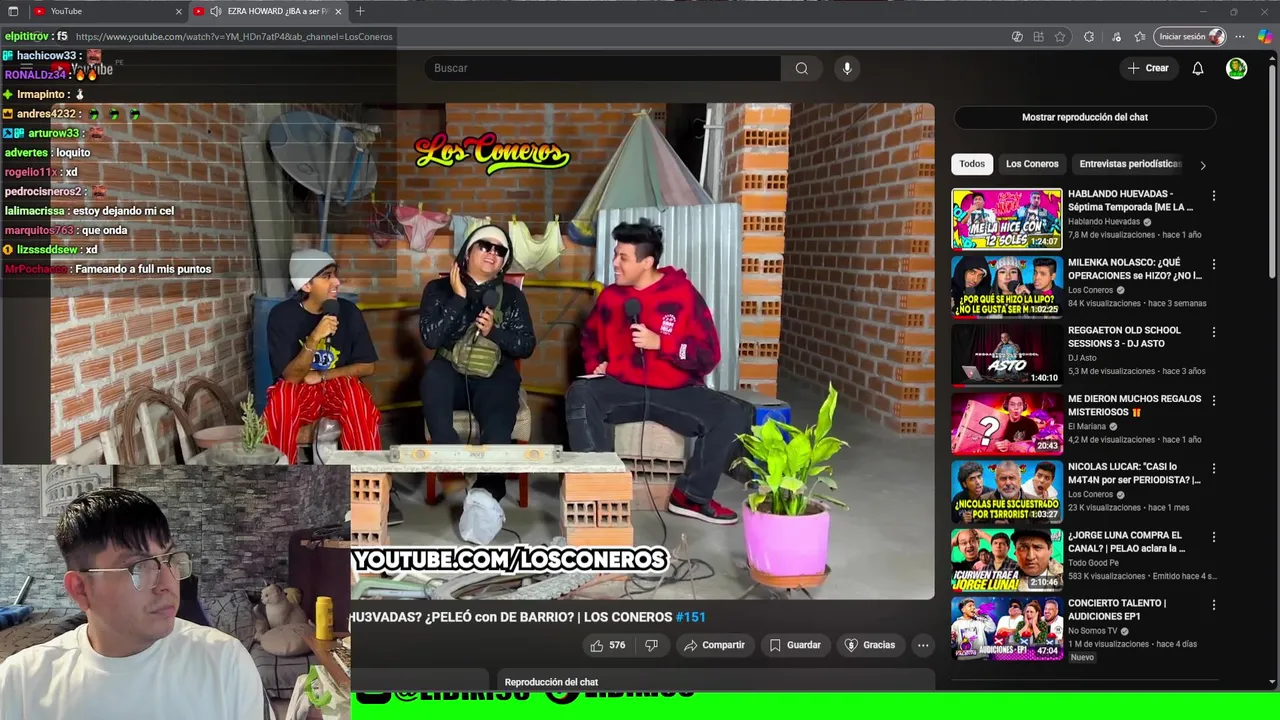
Task: Open more actions under the video
Action: (x=923, y=645)
